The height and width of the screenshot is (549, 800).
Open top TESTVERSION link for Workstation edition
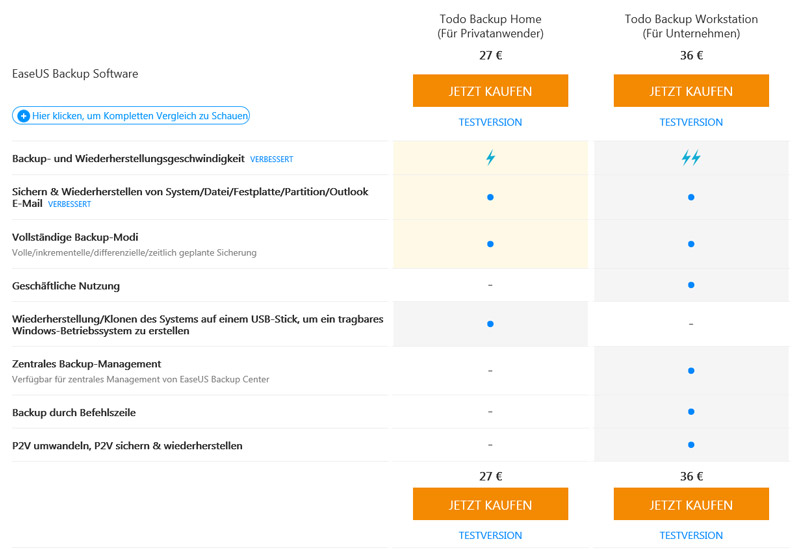[x=691, y=122]
